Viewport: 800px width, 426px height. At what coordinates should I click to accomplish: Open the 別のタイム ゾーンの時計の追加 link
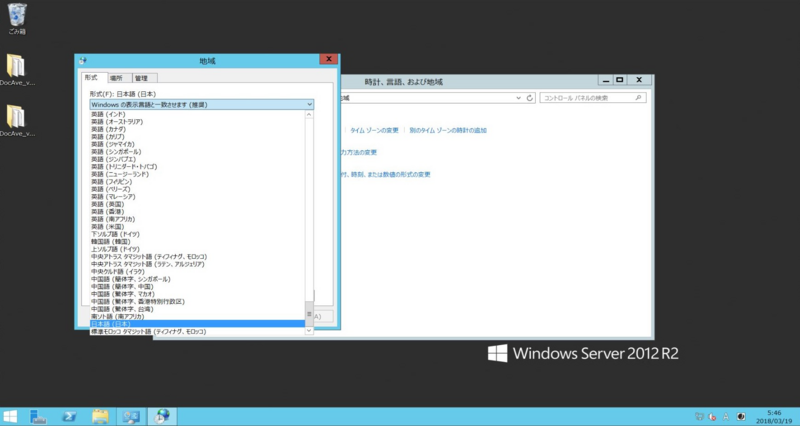tap(448, 131)
